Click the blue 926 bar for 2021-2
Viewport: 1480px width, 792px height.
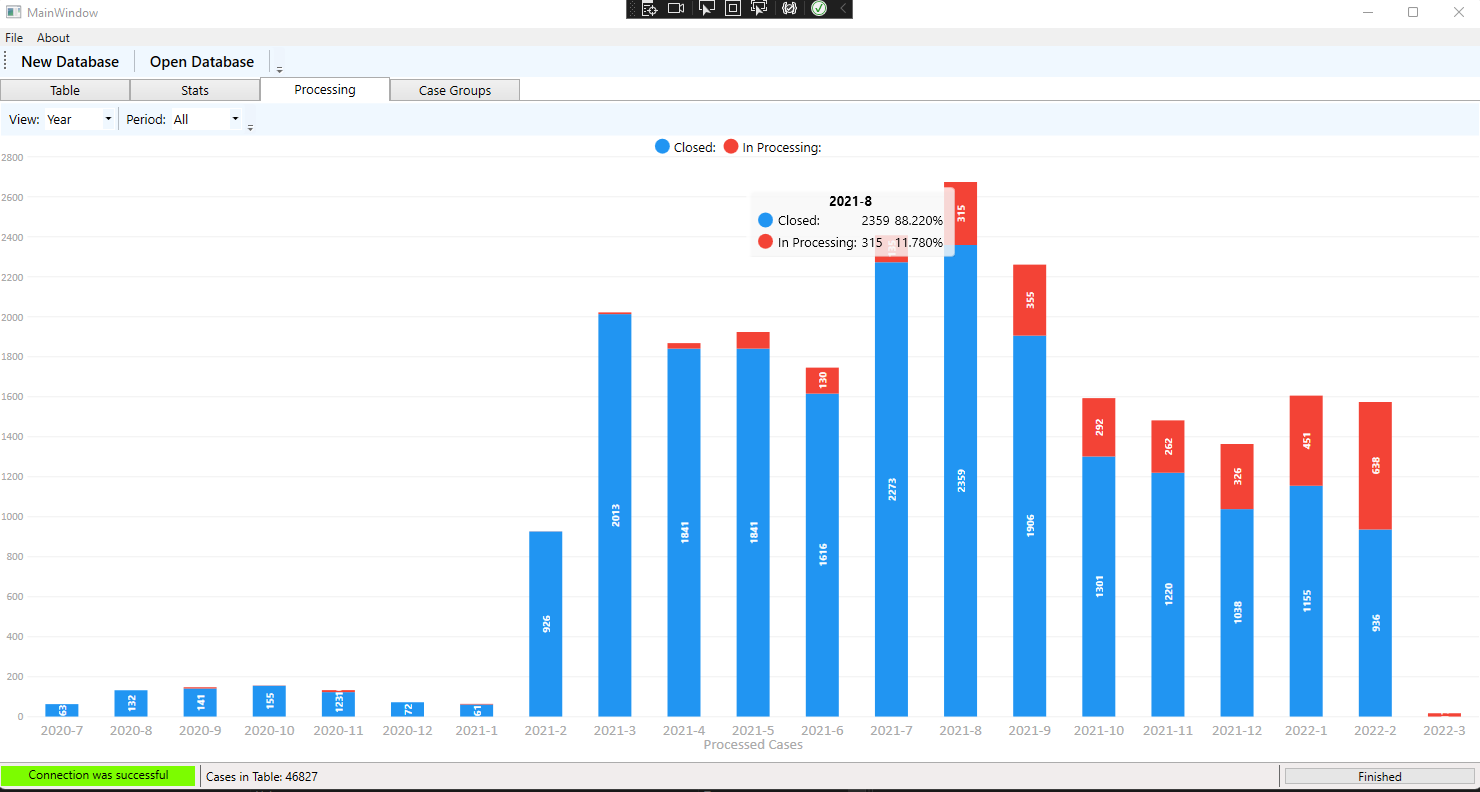pyautogui.click(x=546, y=624)
